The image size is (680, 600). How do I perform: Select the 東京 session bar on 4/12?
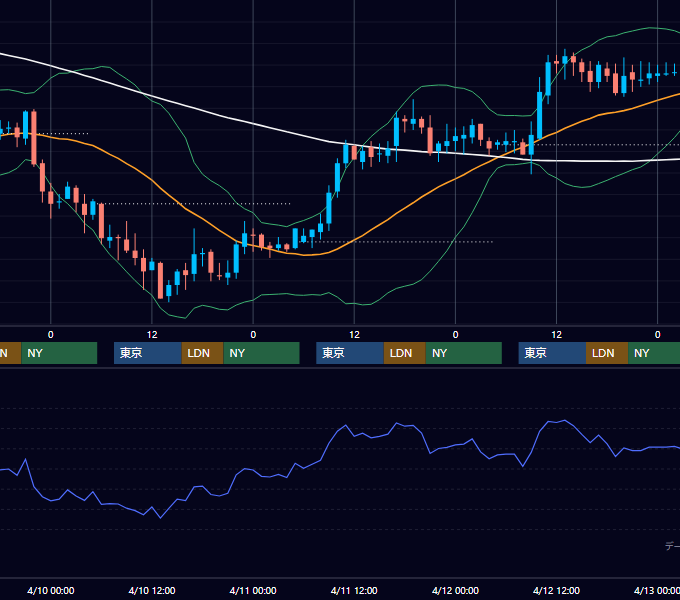point(552,353)
